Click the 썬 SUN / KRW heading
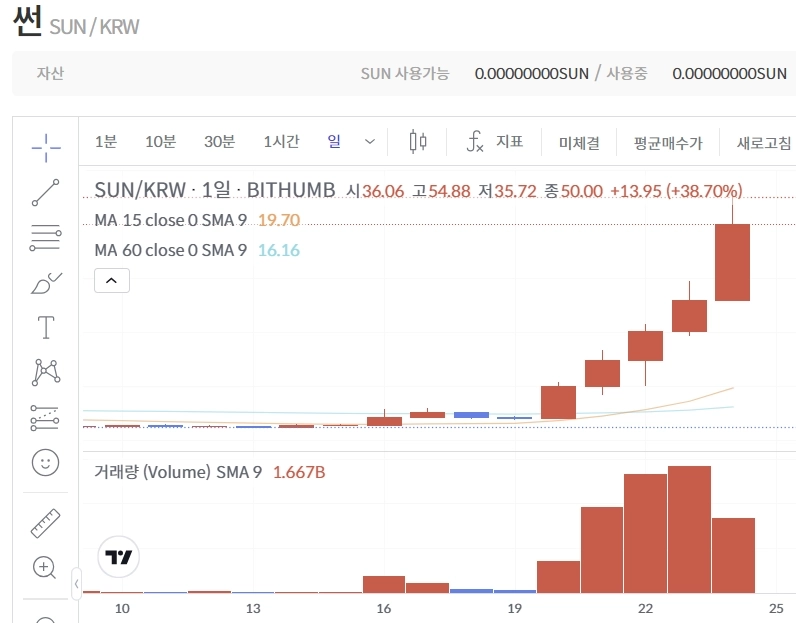 76,21
